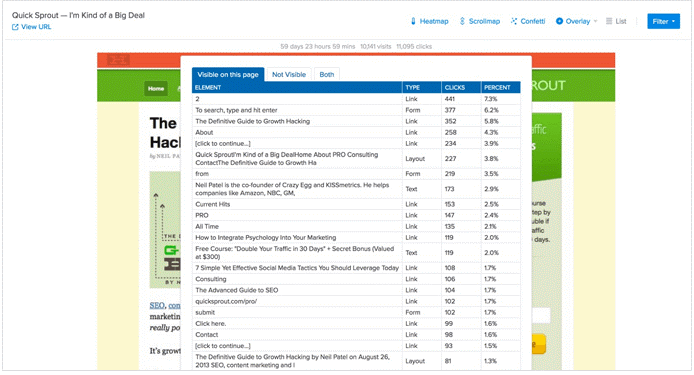Select the 'PRO' link row
694x375 pixels.
click(x=356, y=215)
